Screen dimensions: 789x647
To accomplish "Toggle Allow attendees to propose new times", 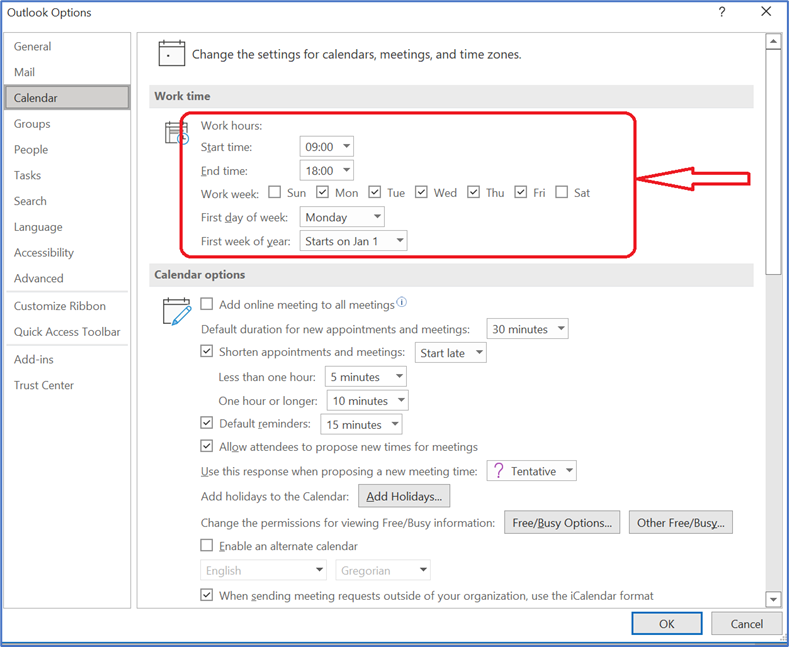I will [x=206, y=446].
